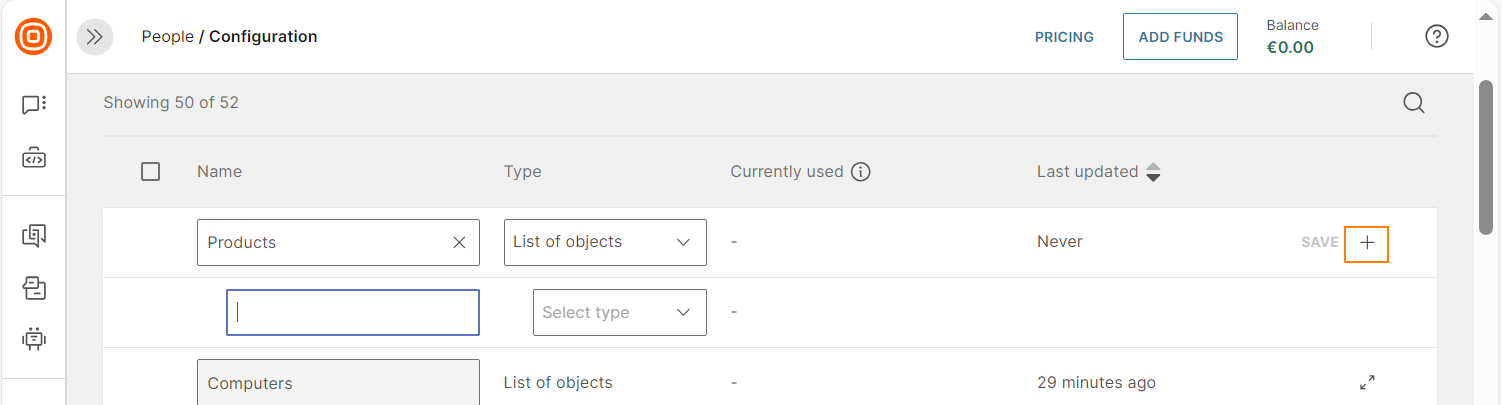Click the Infobip orange logo icon
The image size is (1502, 405).
33,37
